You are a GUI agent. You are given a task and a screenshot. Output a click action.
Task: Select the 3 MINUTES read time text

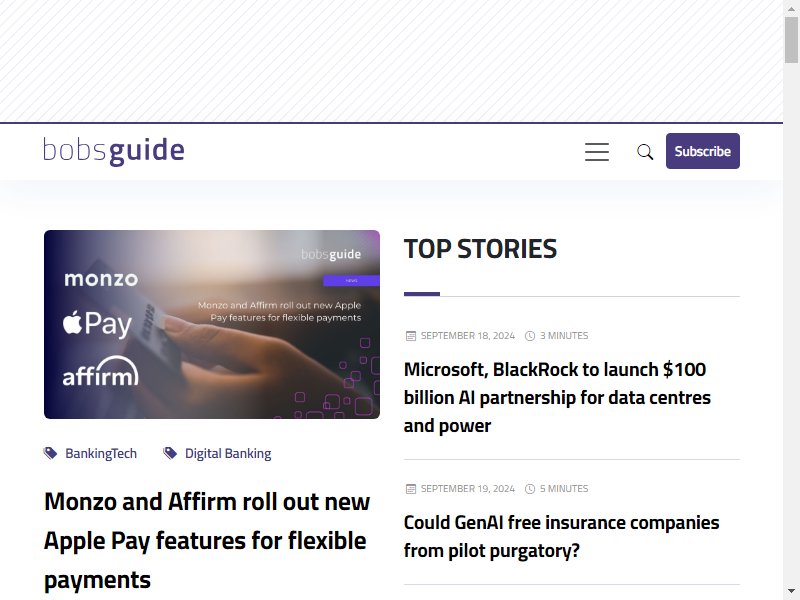point(564,336)
